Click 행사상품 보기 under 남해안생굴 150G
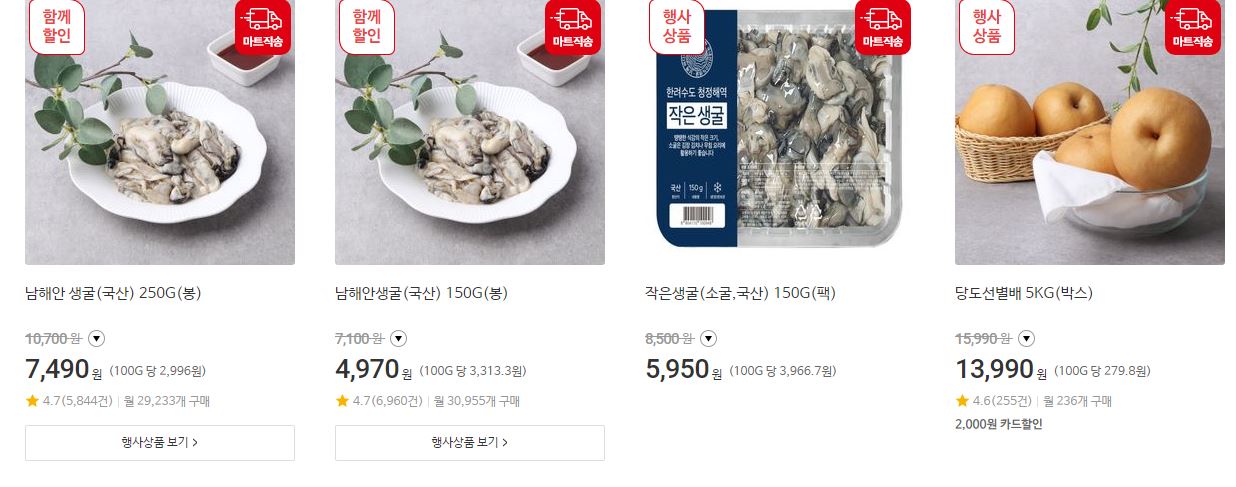This screenshot has height=487, width=1236. [x=470, y=443]
